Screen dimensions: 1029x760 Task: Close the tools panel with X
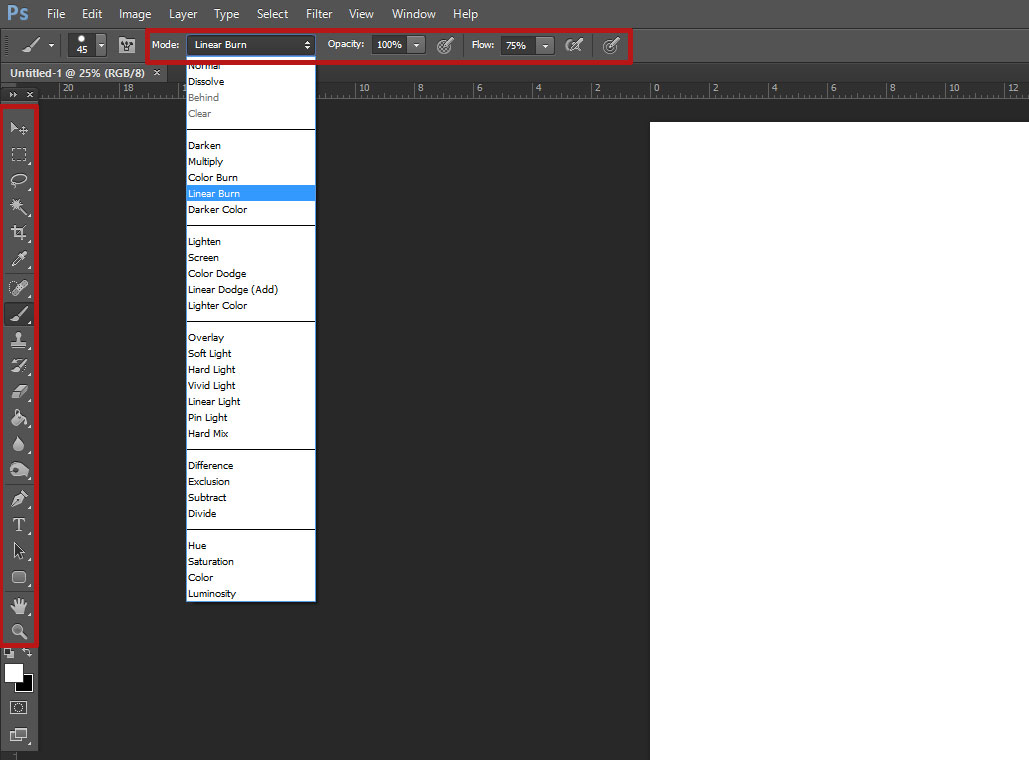coord(30,95)
